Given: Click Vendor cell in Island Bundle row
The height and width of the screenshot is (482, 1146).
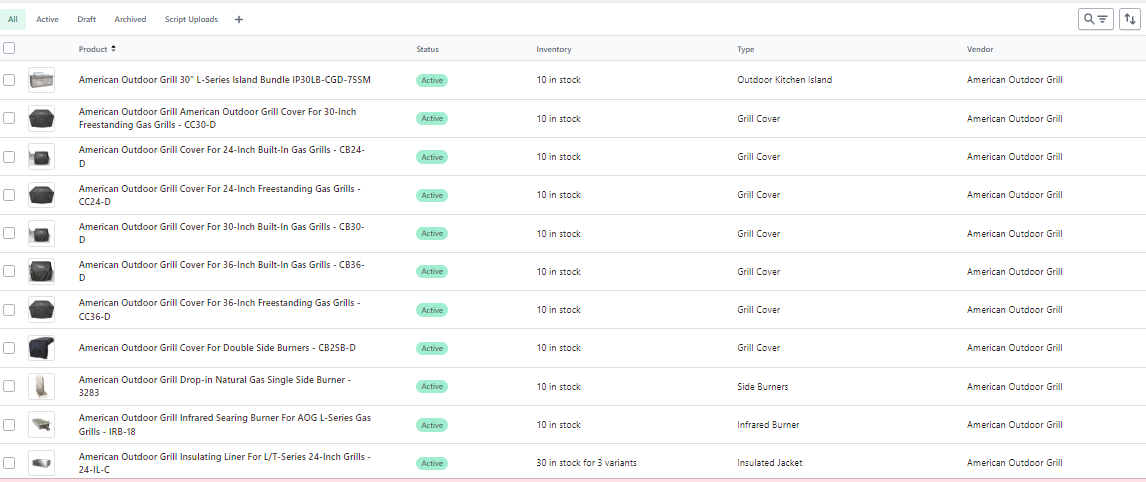Looking at the screenshot, I should pos(1014,80).
